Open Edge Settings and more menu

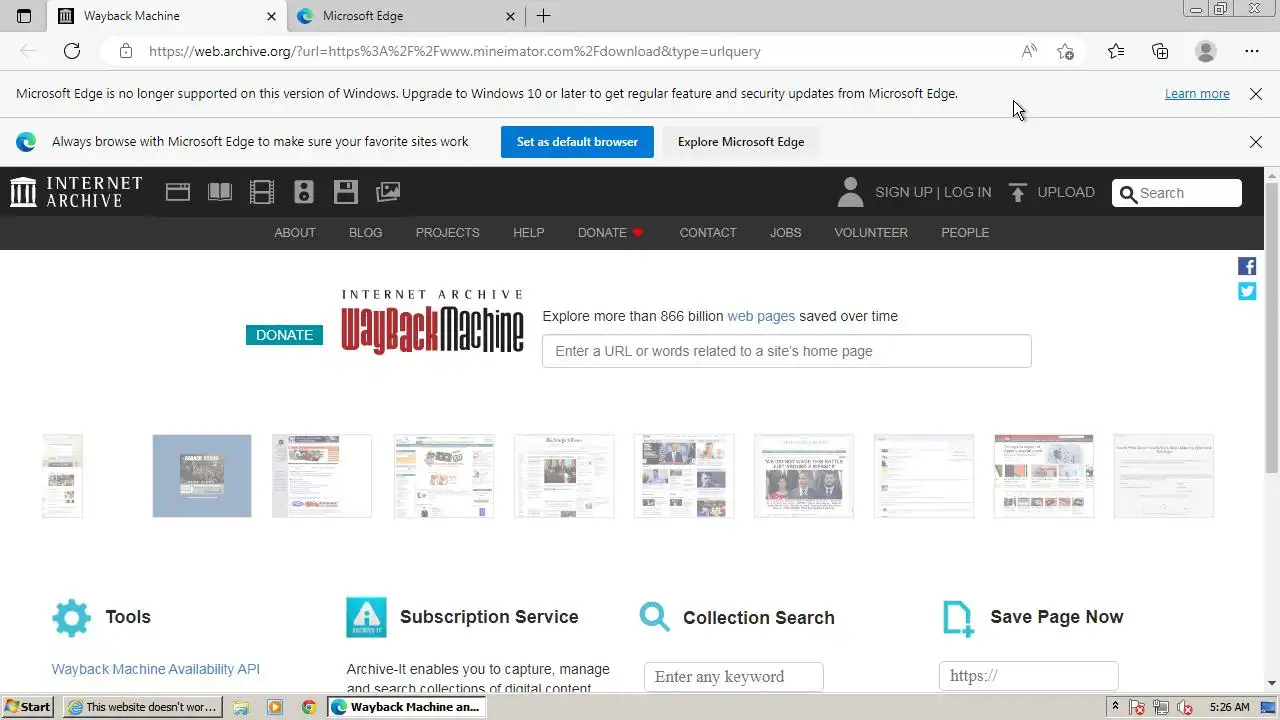pyautogui.click(x=1252, y=51)
